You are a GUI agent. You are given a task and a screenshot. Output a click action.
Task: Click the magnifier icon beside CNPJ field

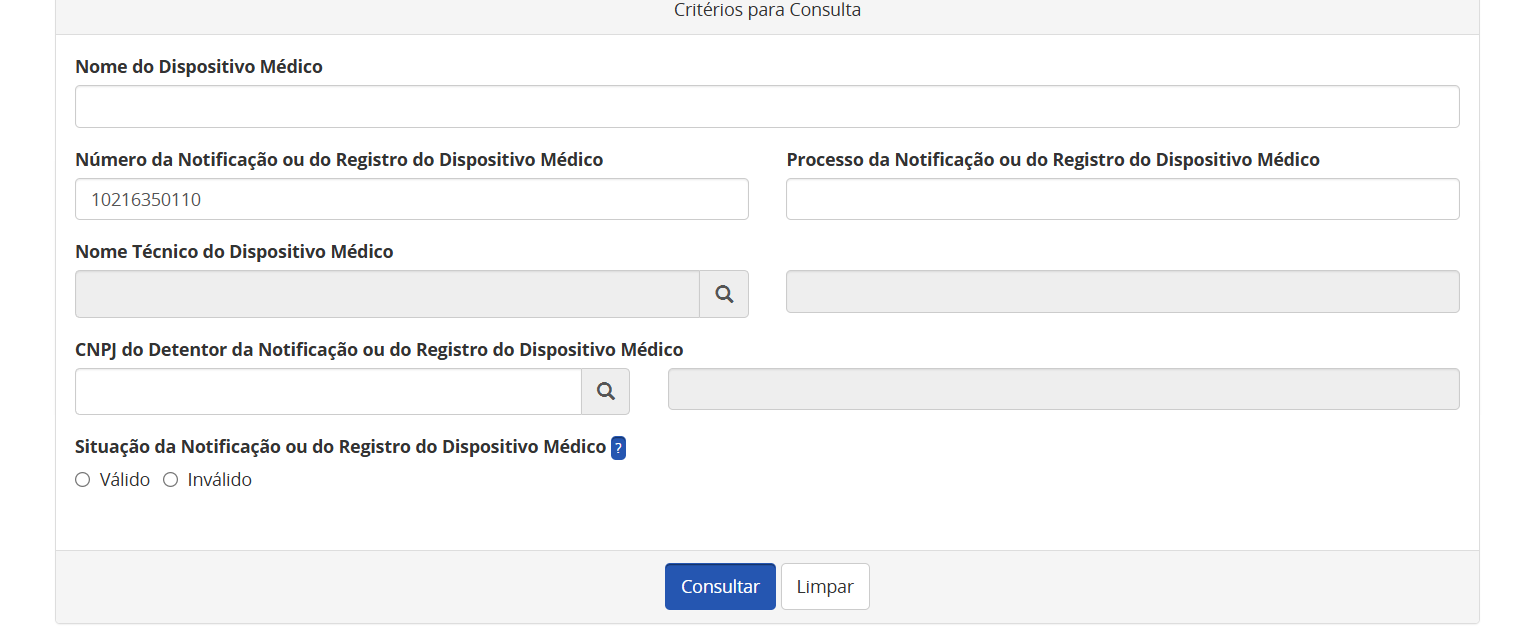click(606, 391)
